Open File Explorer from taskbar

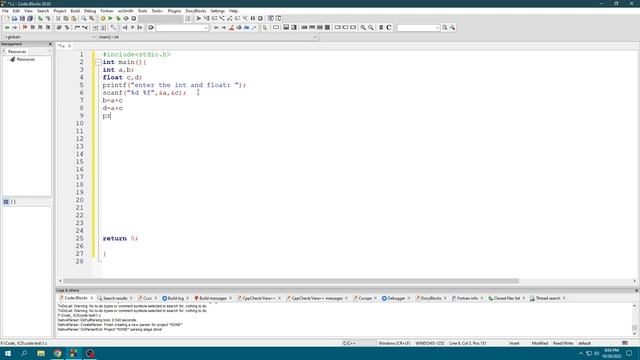coord(41,353)
